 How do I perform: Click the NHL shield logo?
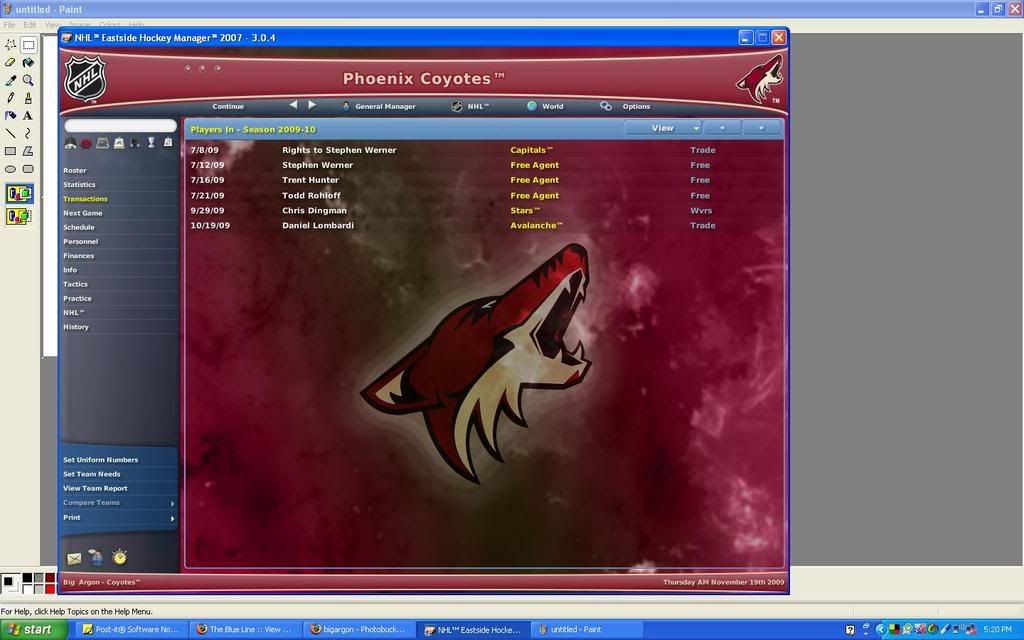click(85, 78)
